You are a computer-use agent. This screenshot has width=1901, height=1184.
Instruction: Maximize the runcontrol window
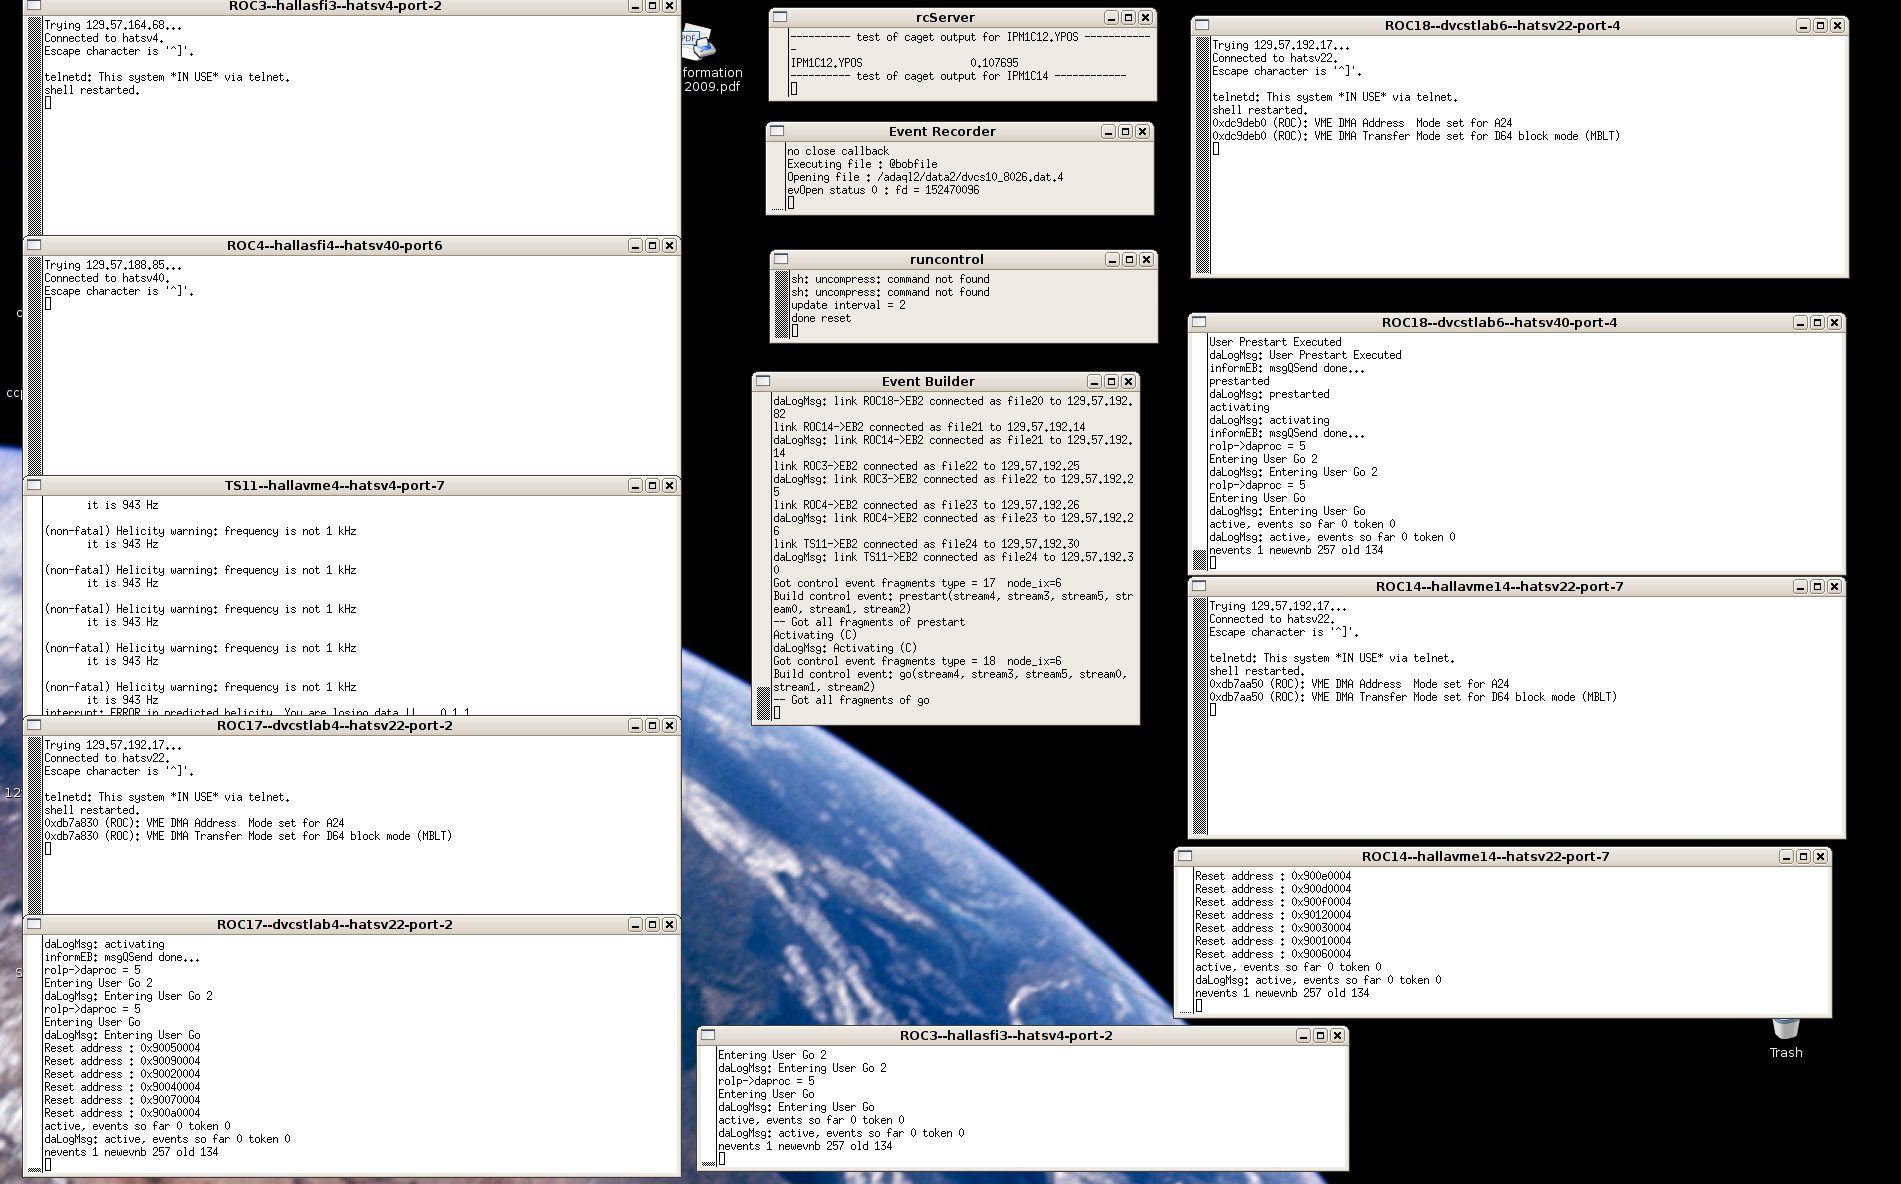point(1129,259)
